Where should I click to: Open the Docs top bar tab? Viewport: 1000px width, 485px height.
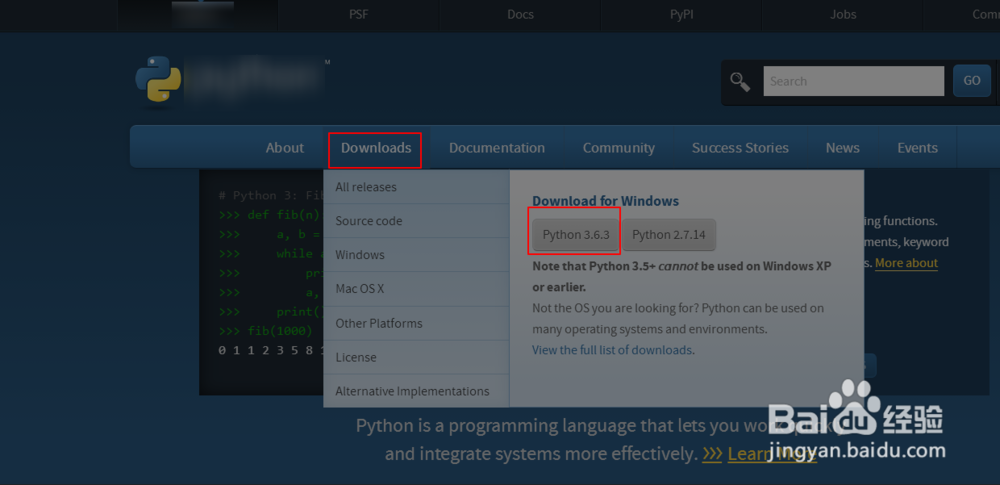[x=520, y=14]
